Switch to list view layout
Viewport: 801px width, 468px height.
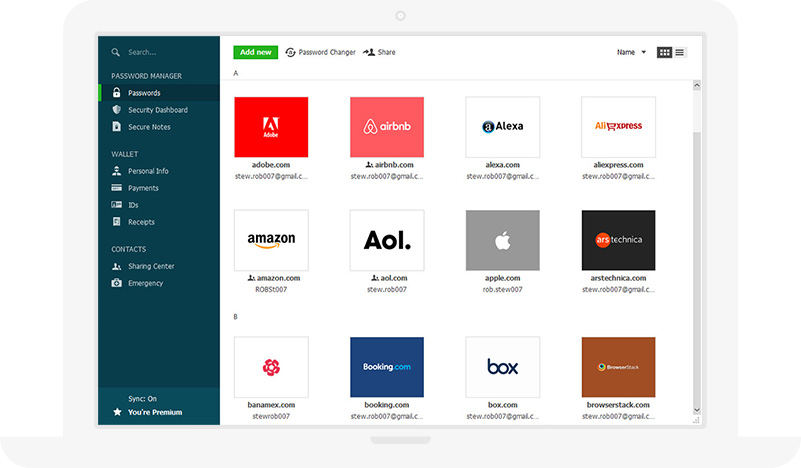coord(680,52)
